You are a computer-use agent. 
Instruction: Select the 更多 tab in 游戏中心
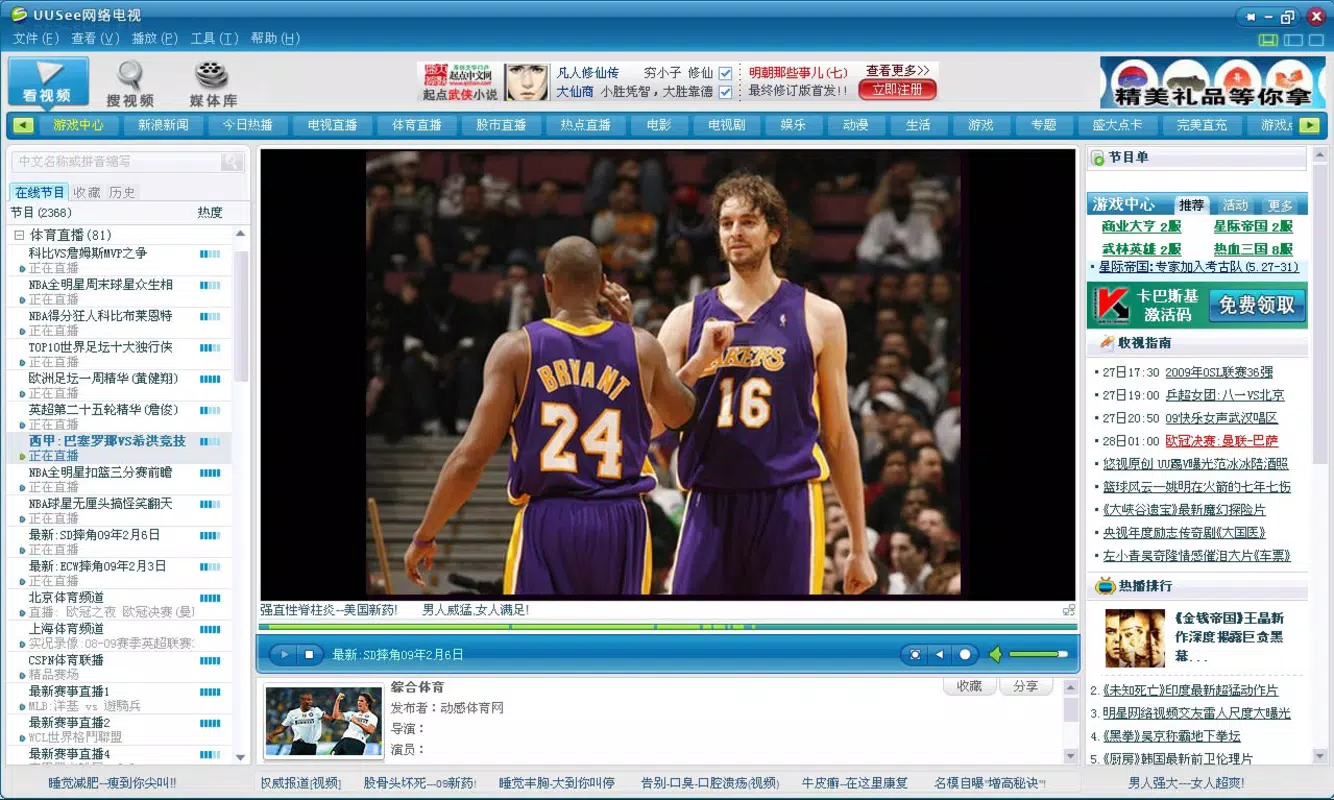tap(1281, 205)
